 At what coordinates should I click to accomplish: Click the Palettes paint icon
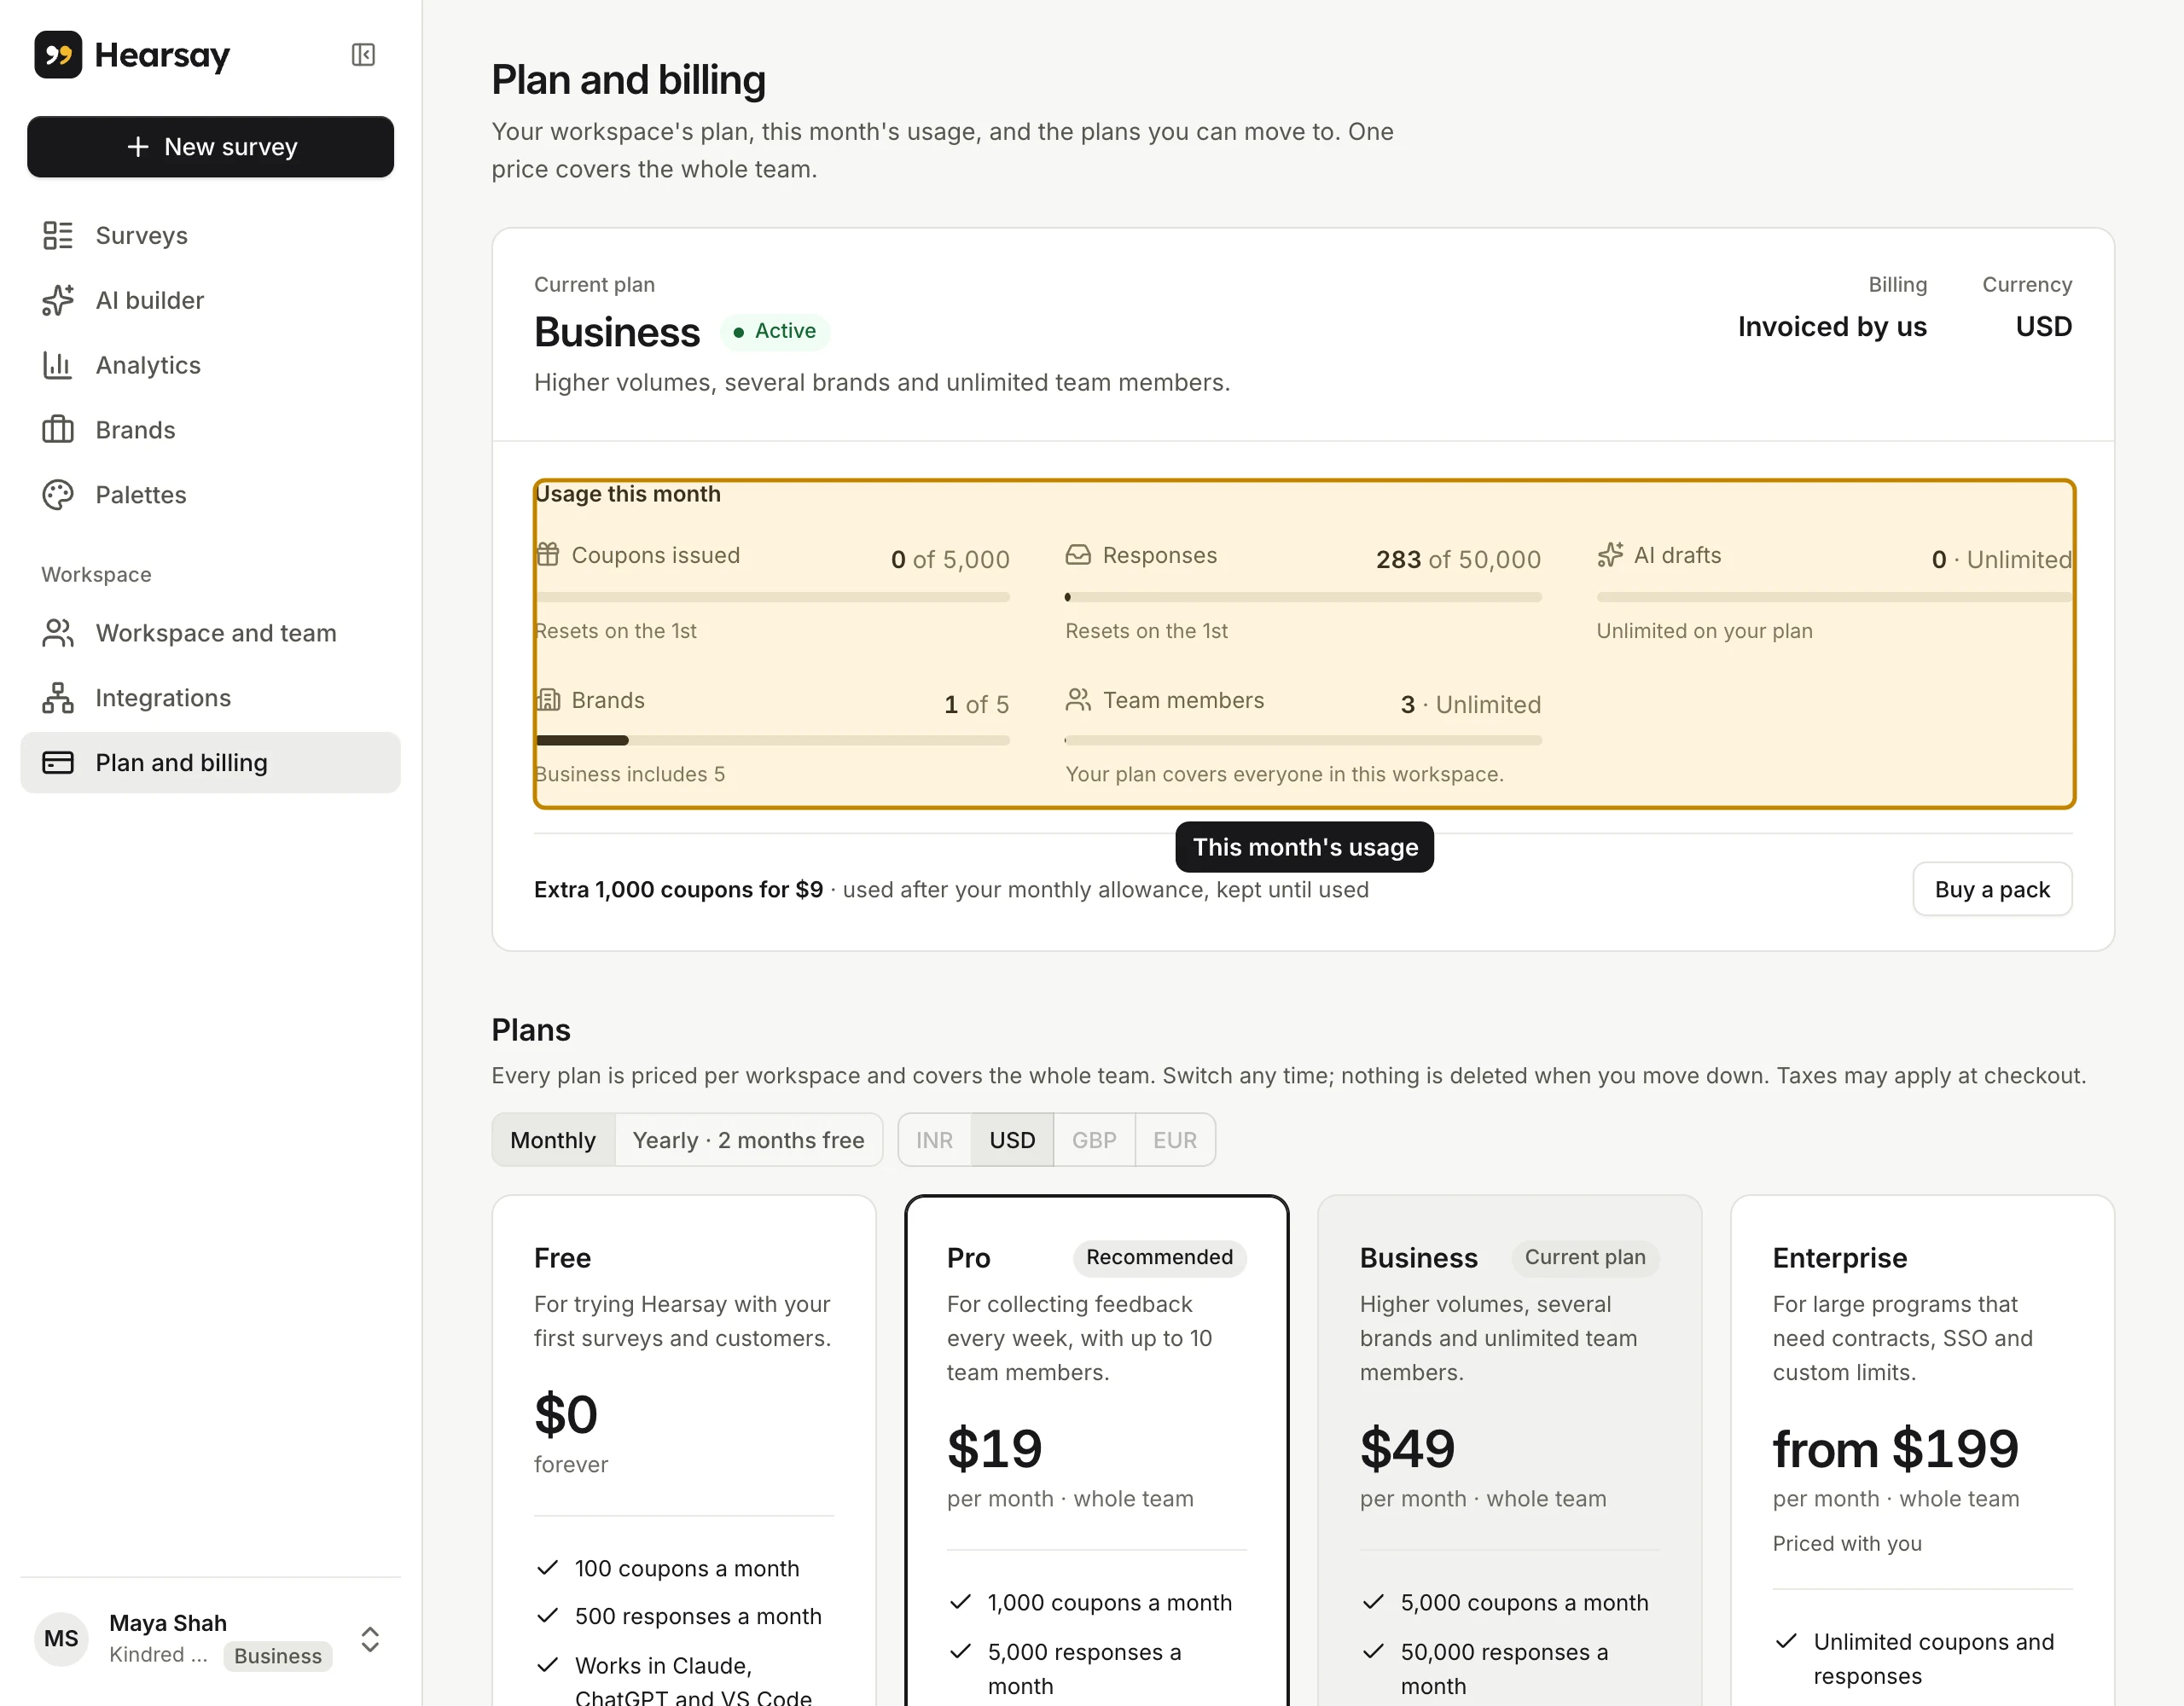tap(58, 495)
